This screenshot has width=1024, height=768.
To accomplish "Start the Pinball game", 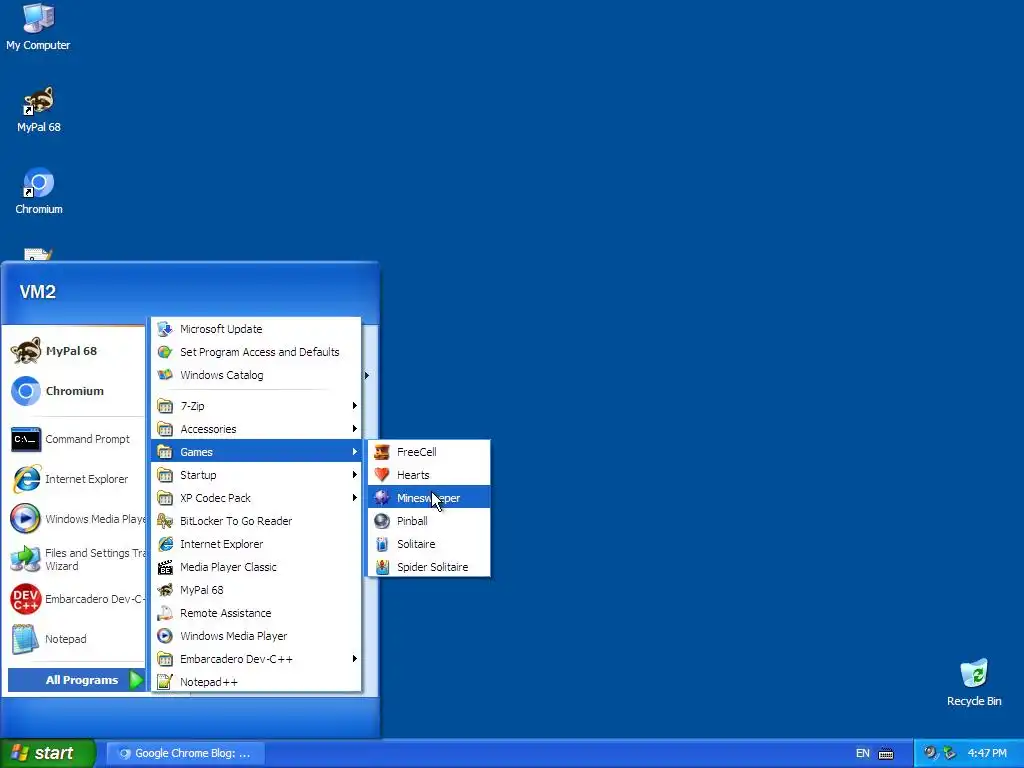I will pyautogui.click(x=428, y=521).
